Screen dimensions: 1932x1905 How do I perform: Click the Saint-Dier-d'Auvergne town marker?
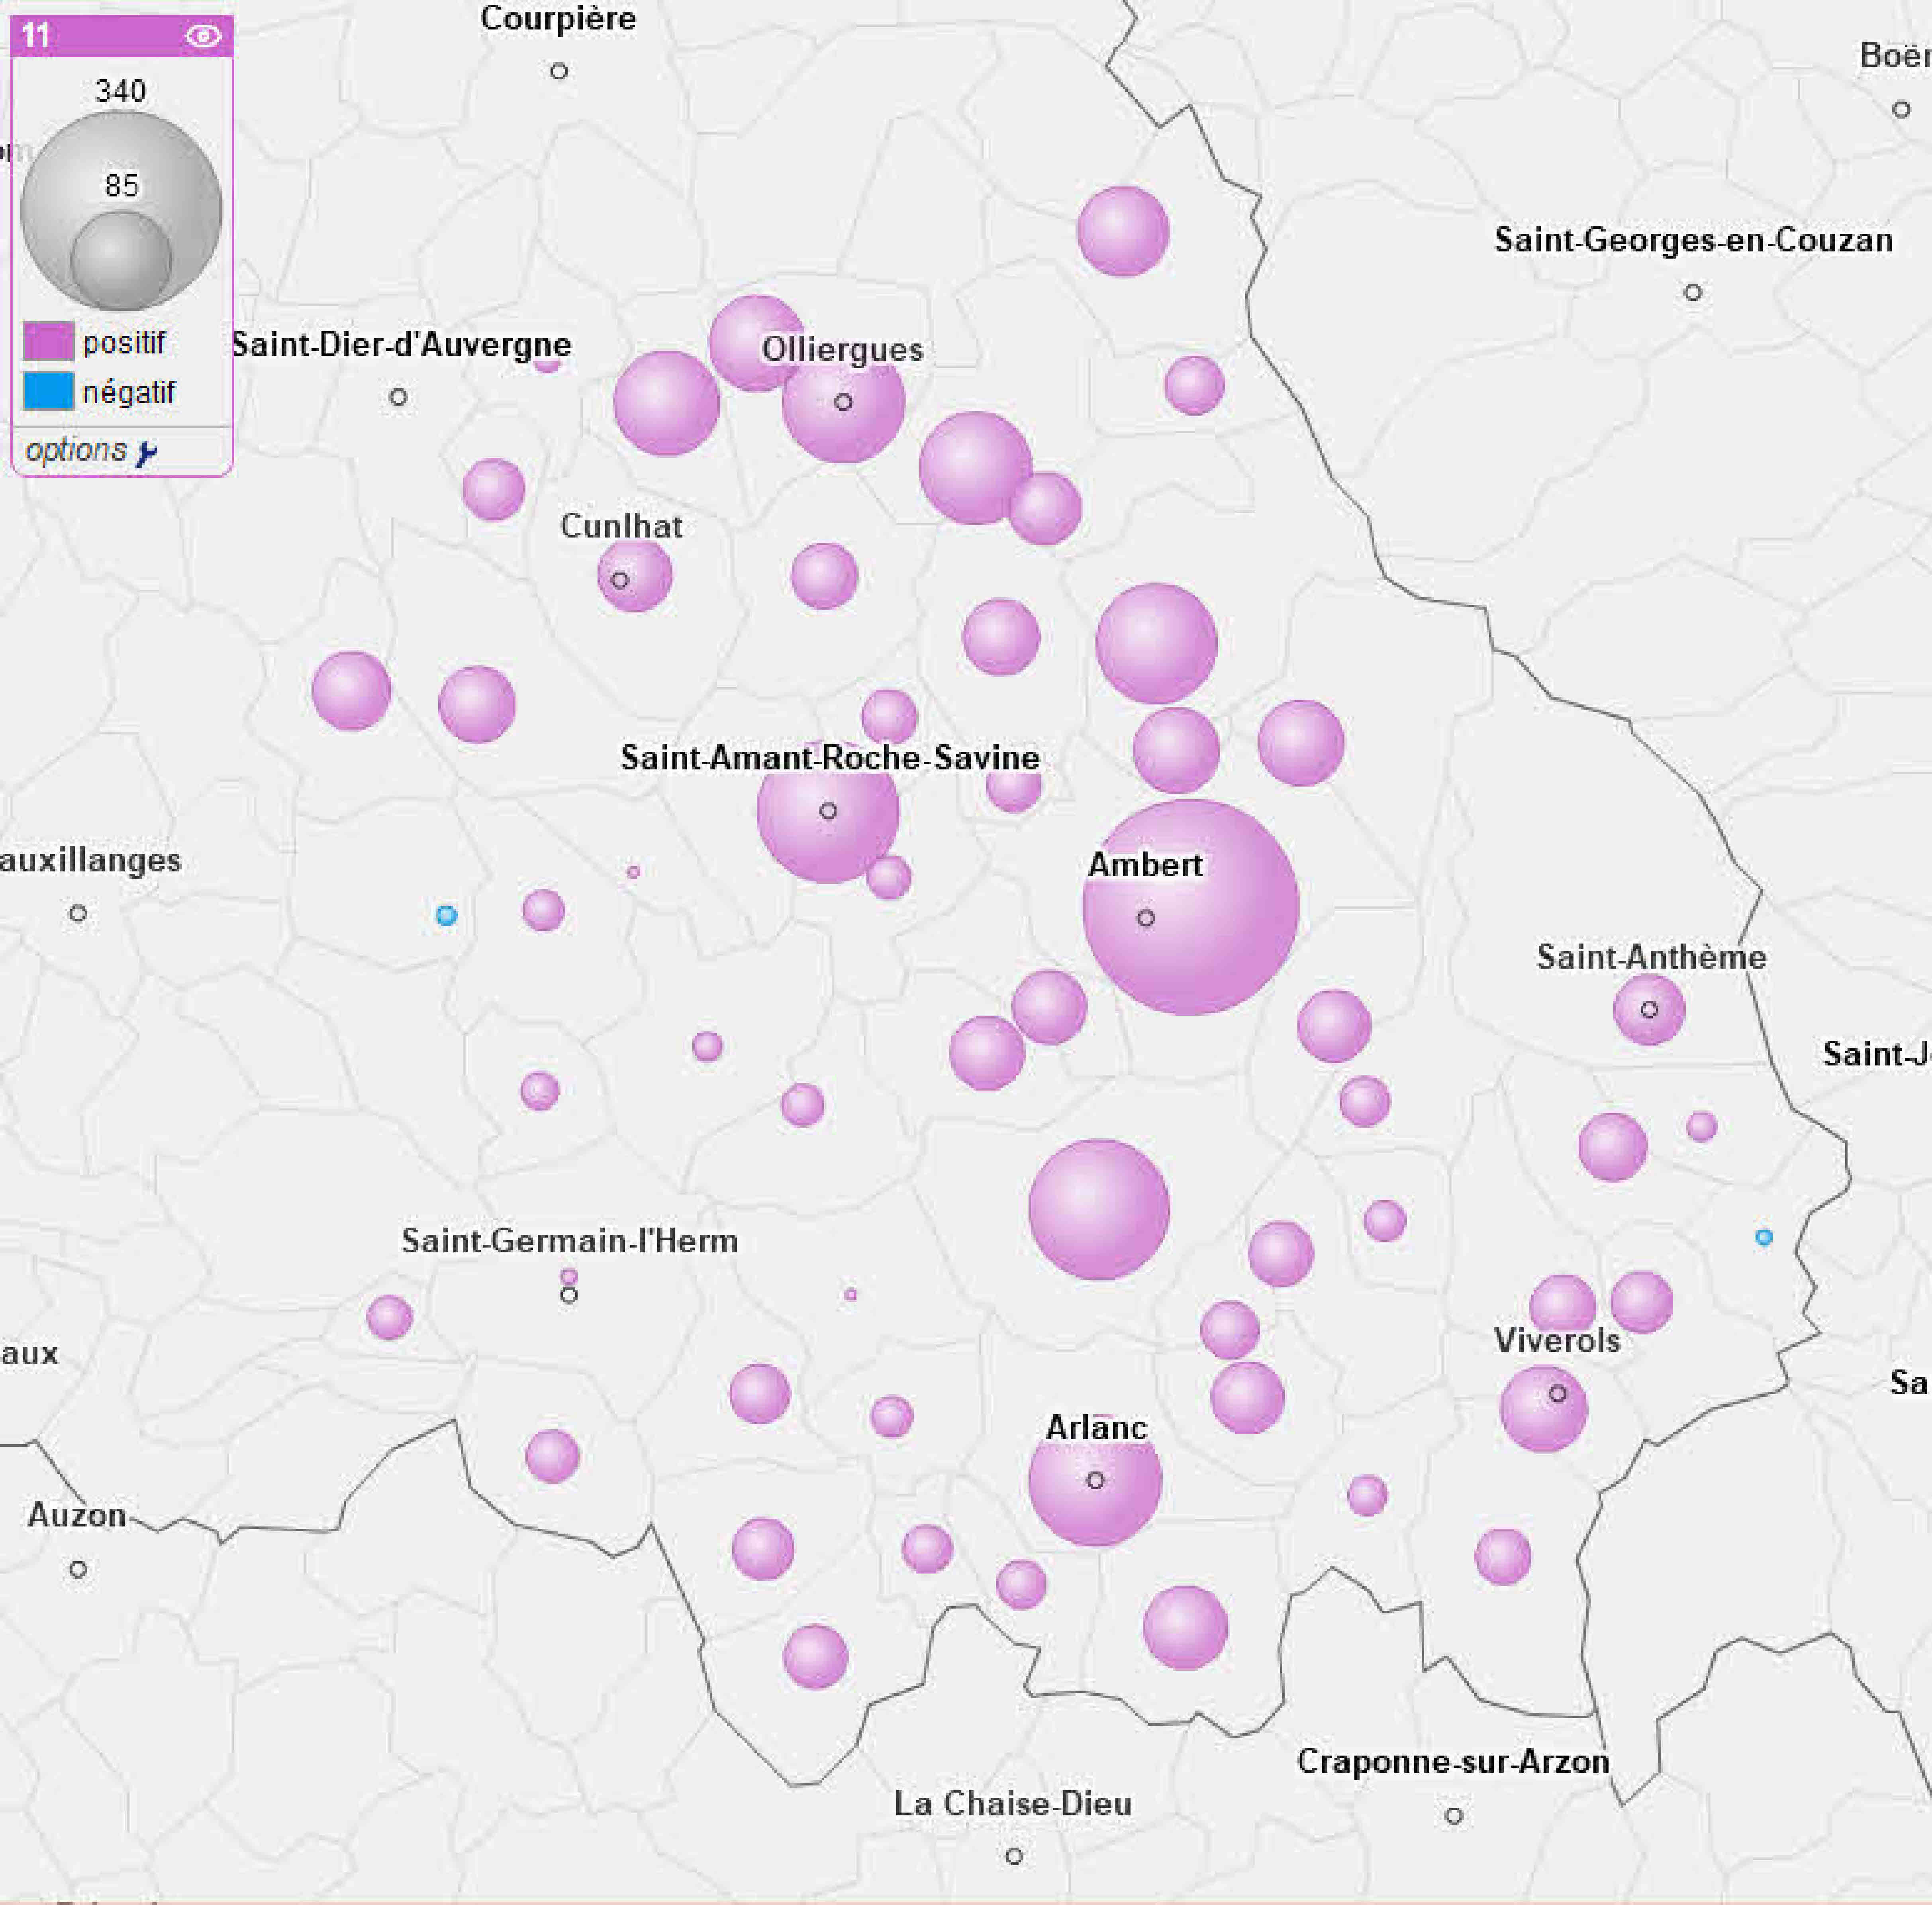point(398,397)
